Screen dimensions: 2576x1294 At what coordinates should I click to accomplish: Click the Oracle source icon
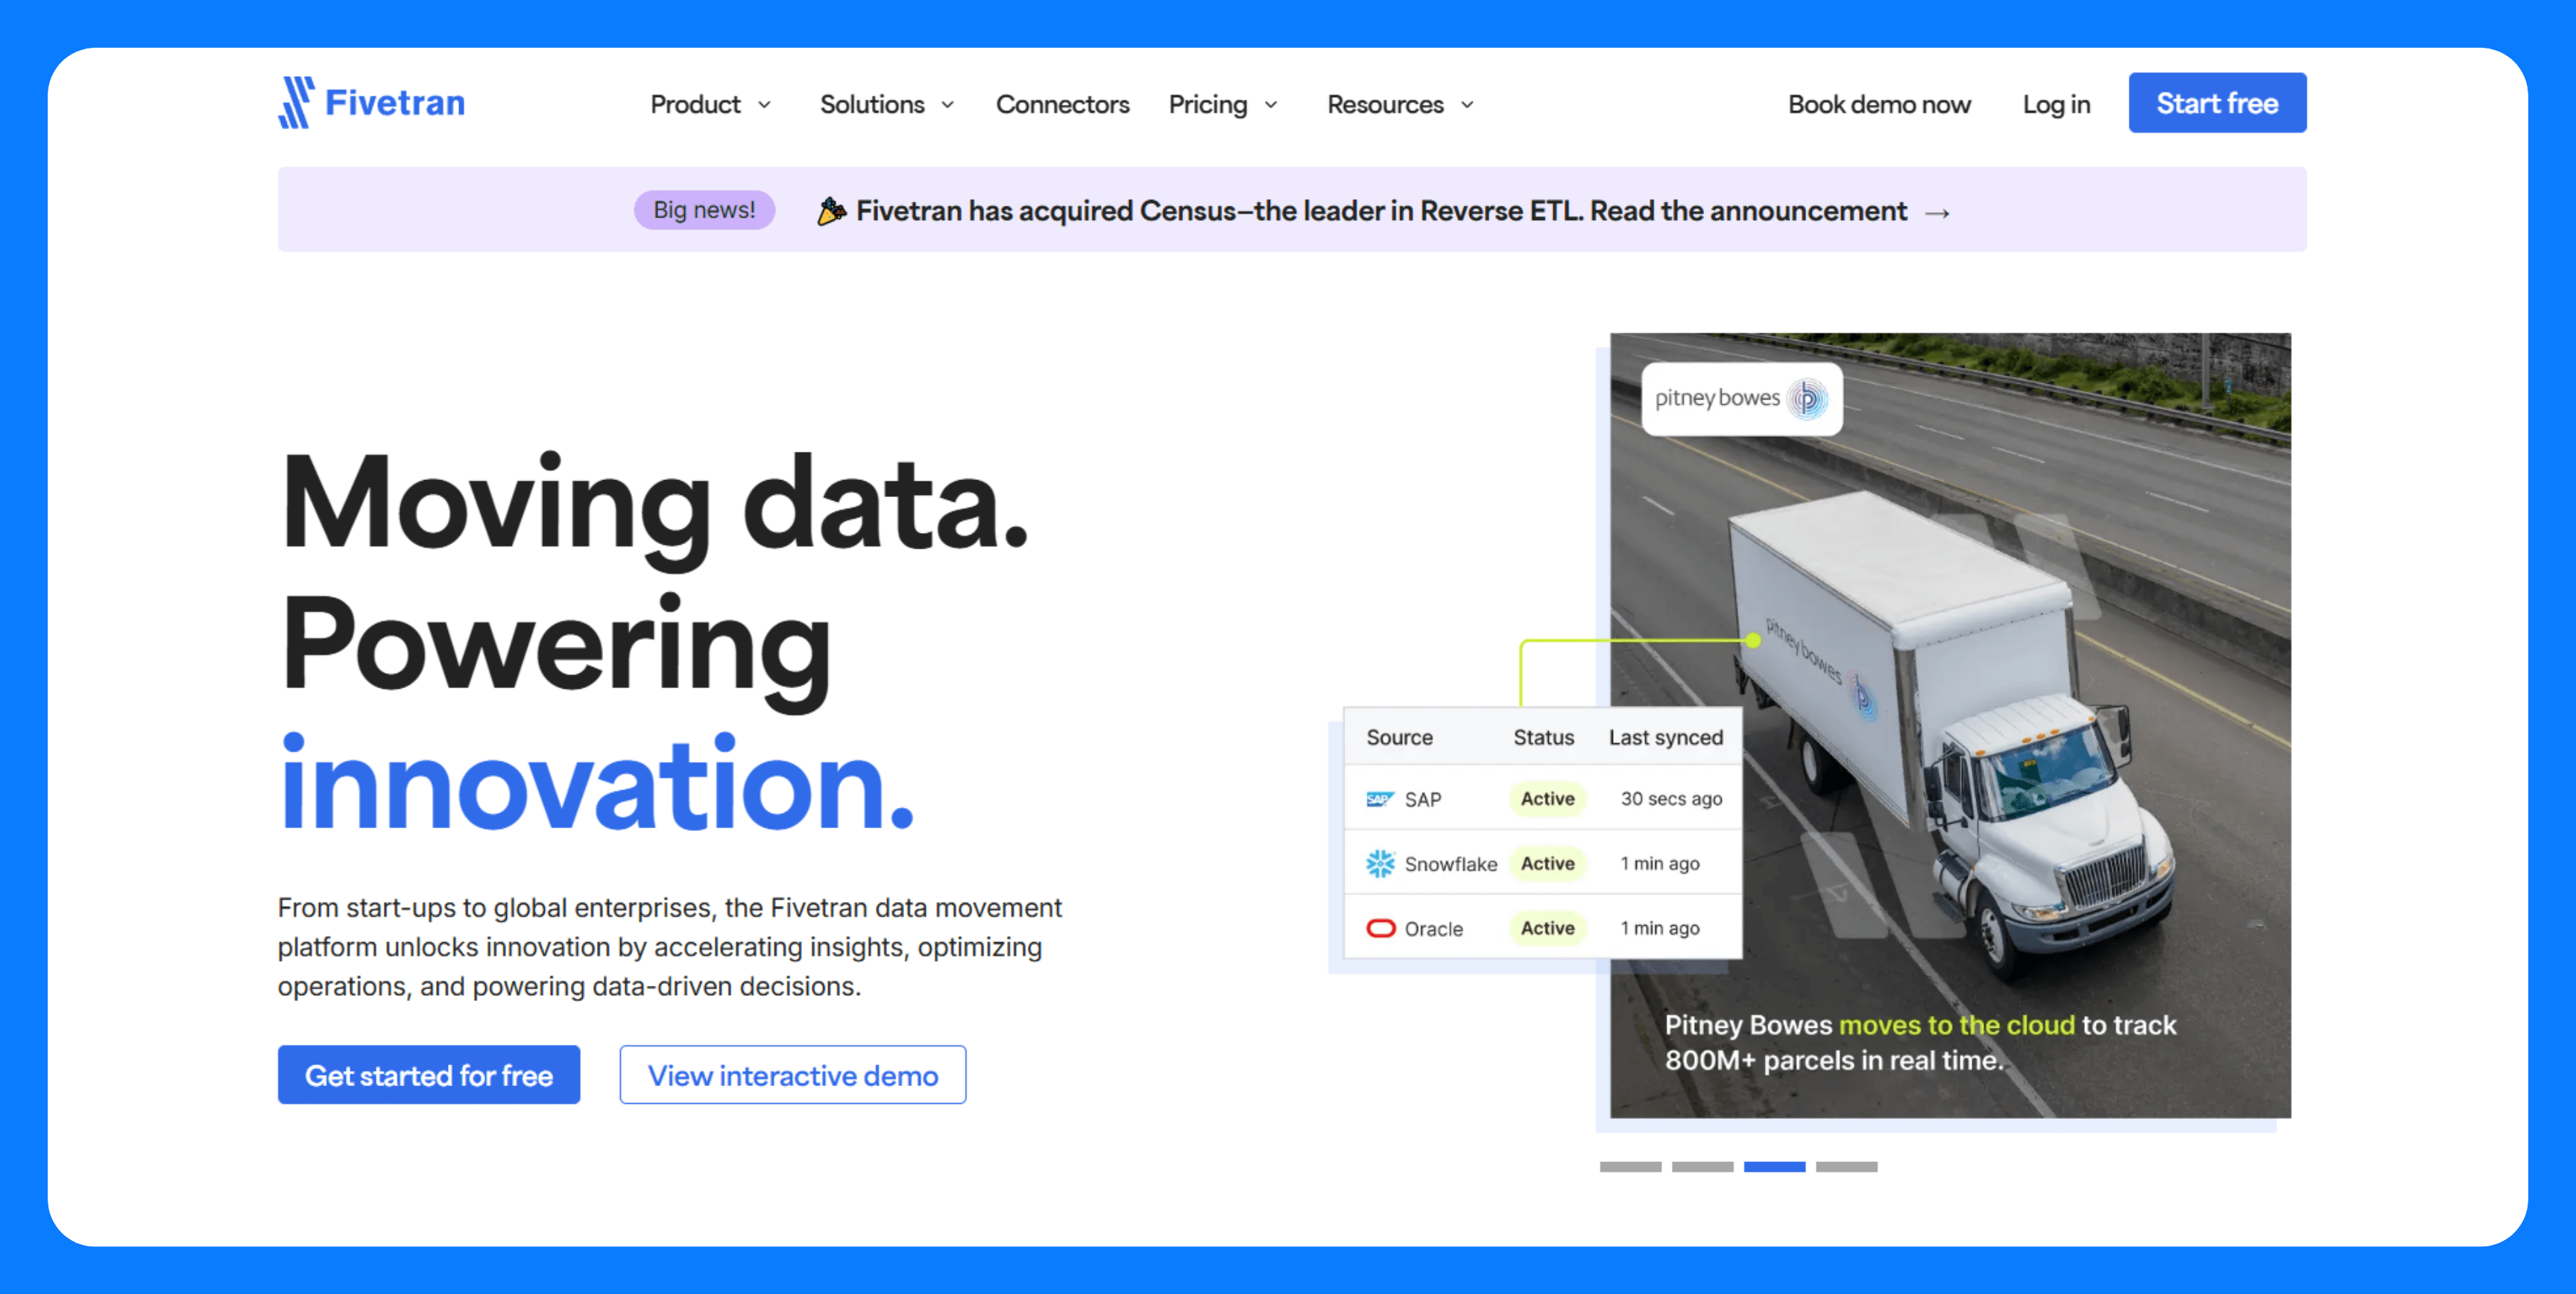click(1380, 928)
